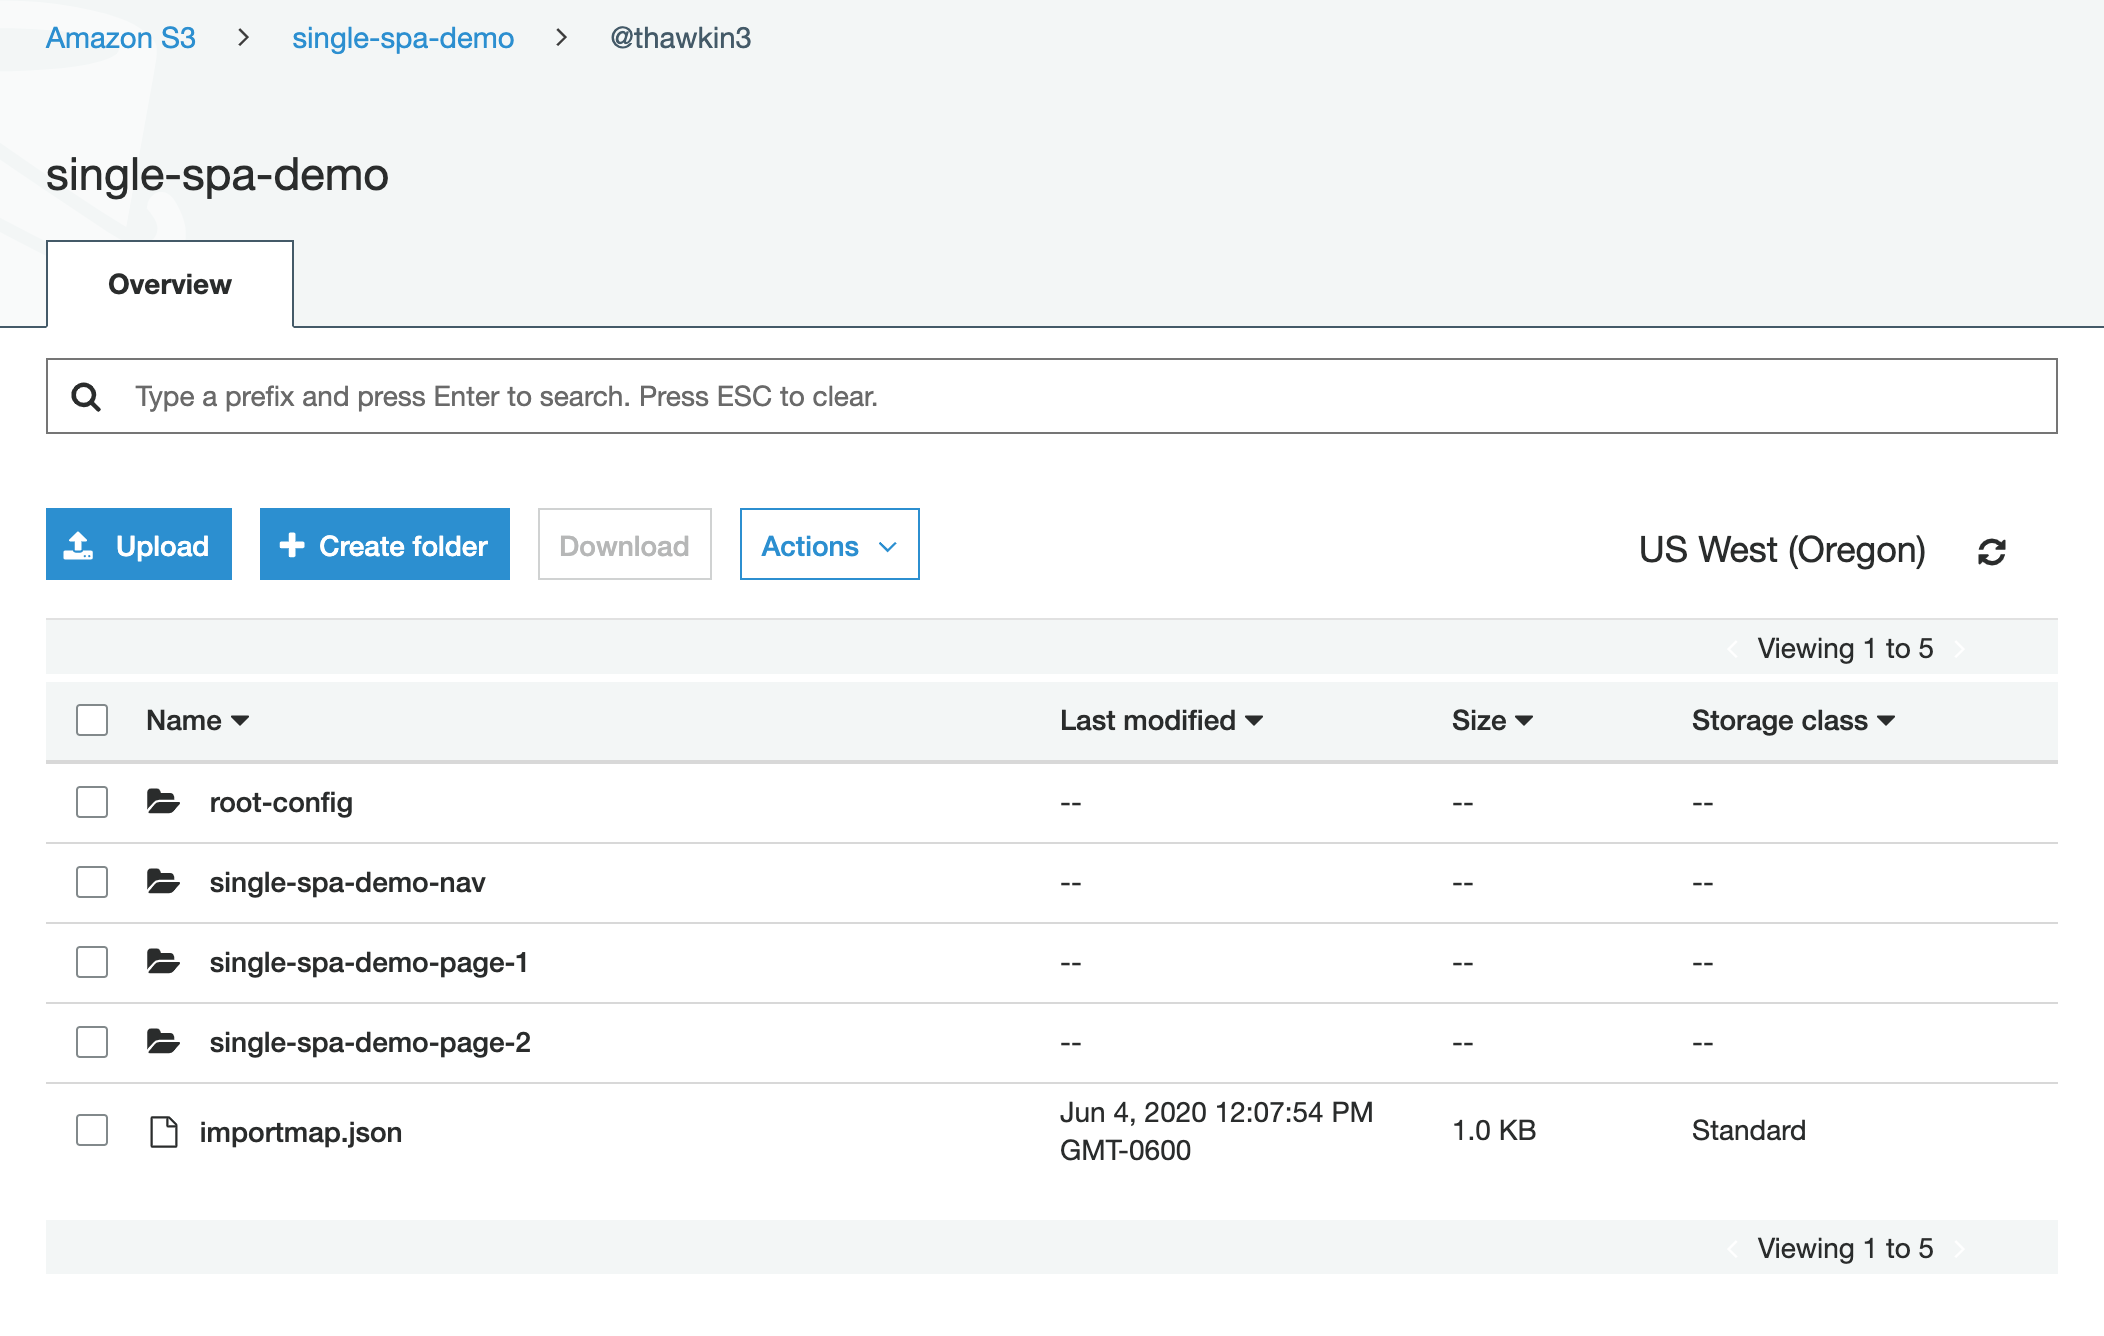Image resolution: width=2104 pixels, height=1336 pixels.
Task: Tick the importmap.json checkbox
Action: click(92, 1130)
